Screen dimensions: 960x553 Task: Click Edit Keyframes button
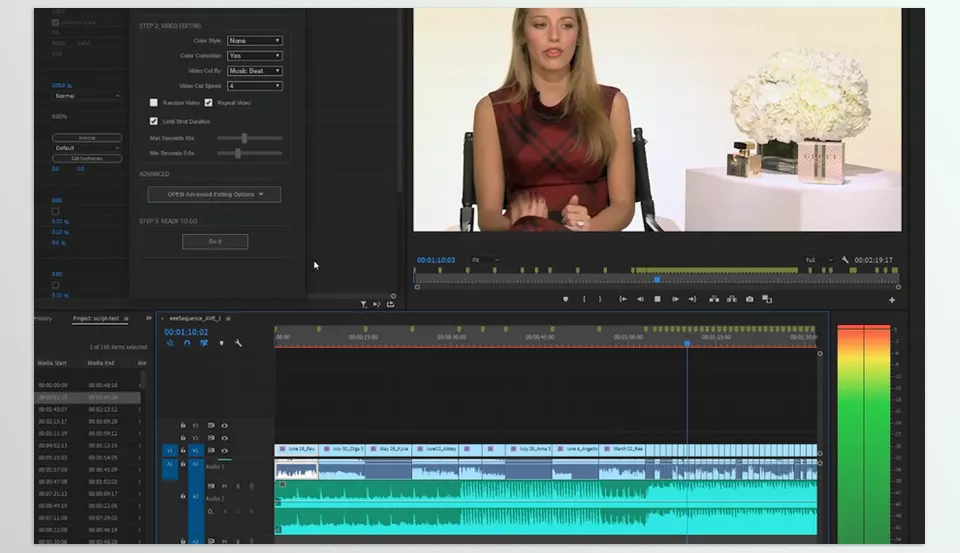click(87, 159)
